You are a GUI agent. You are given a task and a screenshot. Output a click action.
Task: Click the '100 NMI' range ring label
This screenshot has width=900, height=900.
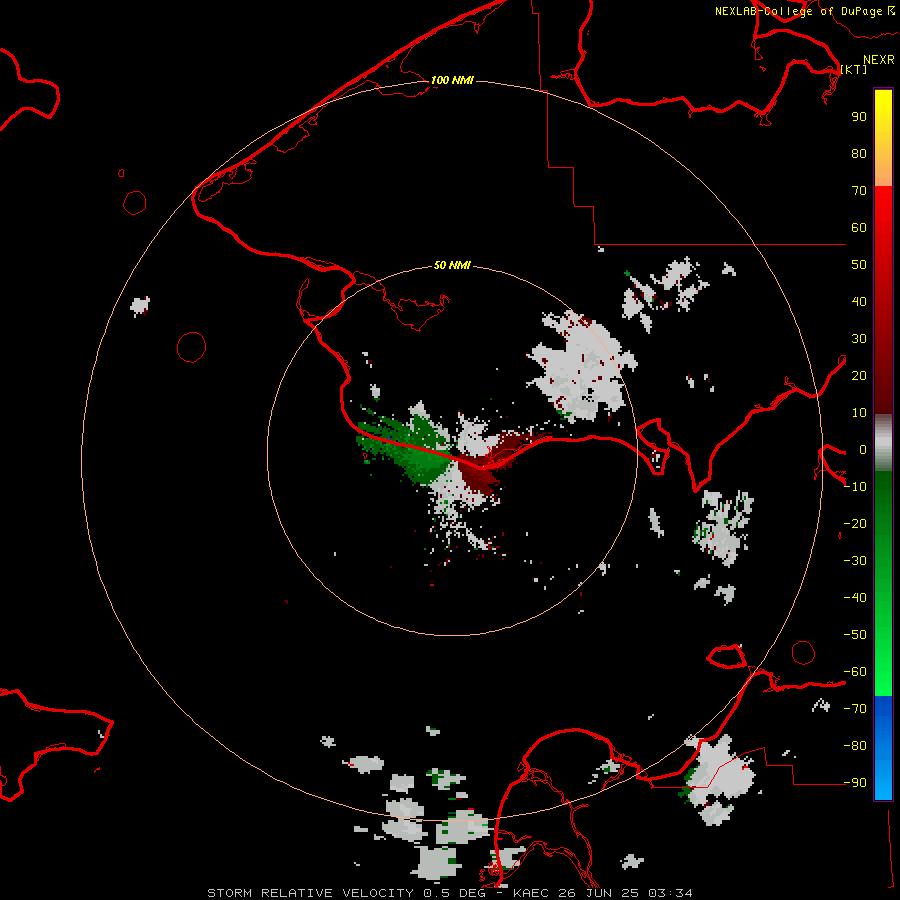pyautogui.click(x=452, y=80)
